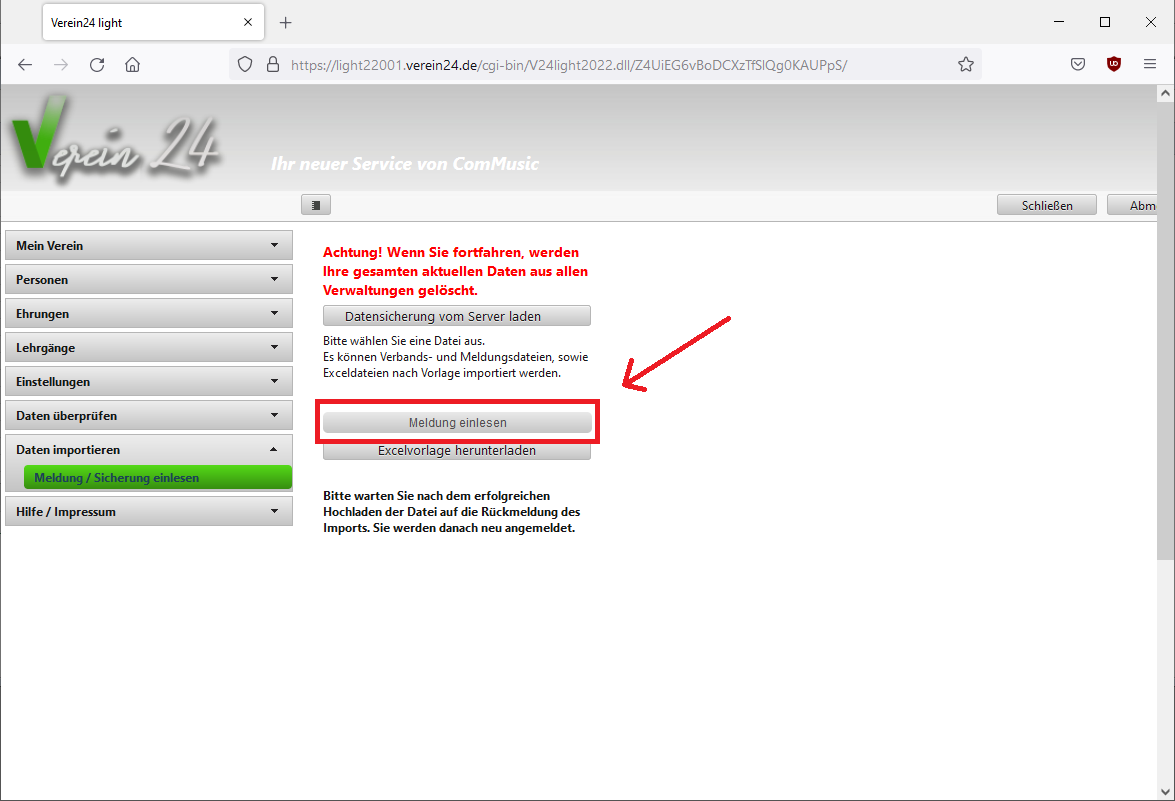Open the Firefox hamburger menu
The height and width of the screenshot is (801, 1175).
1150,65
